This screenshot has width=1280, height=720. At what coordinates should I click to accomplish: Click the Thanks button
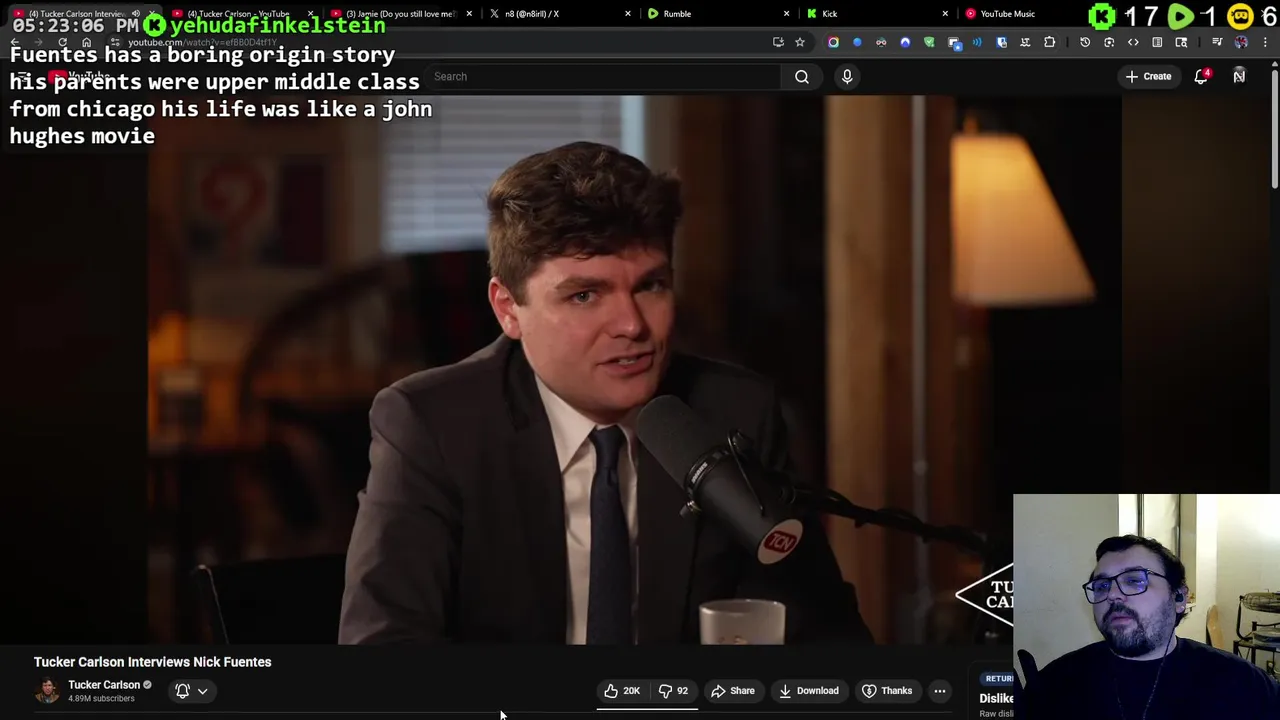[887, 691]
